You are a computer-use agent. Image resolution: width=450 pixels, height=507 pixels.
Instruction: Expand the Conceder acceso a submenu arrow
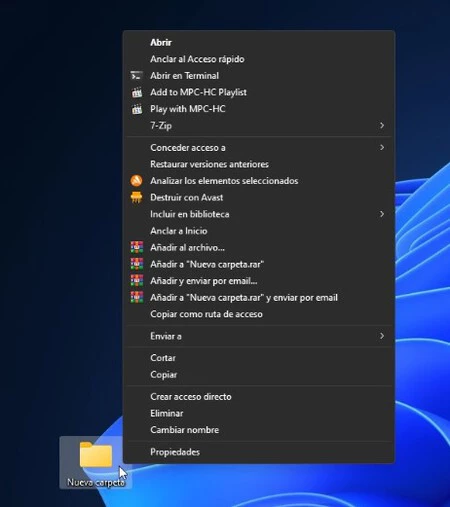[x=382, y=147]
